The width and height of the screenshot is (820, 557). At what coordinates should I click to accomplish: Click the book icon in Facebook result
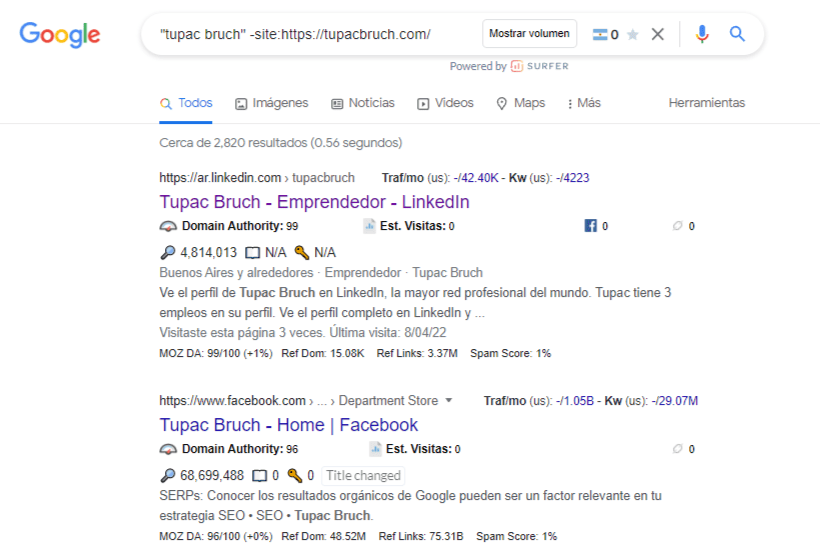click(x=259, y=476)
